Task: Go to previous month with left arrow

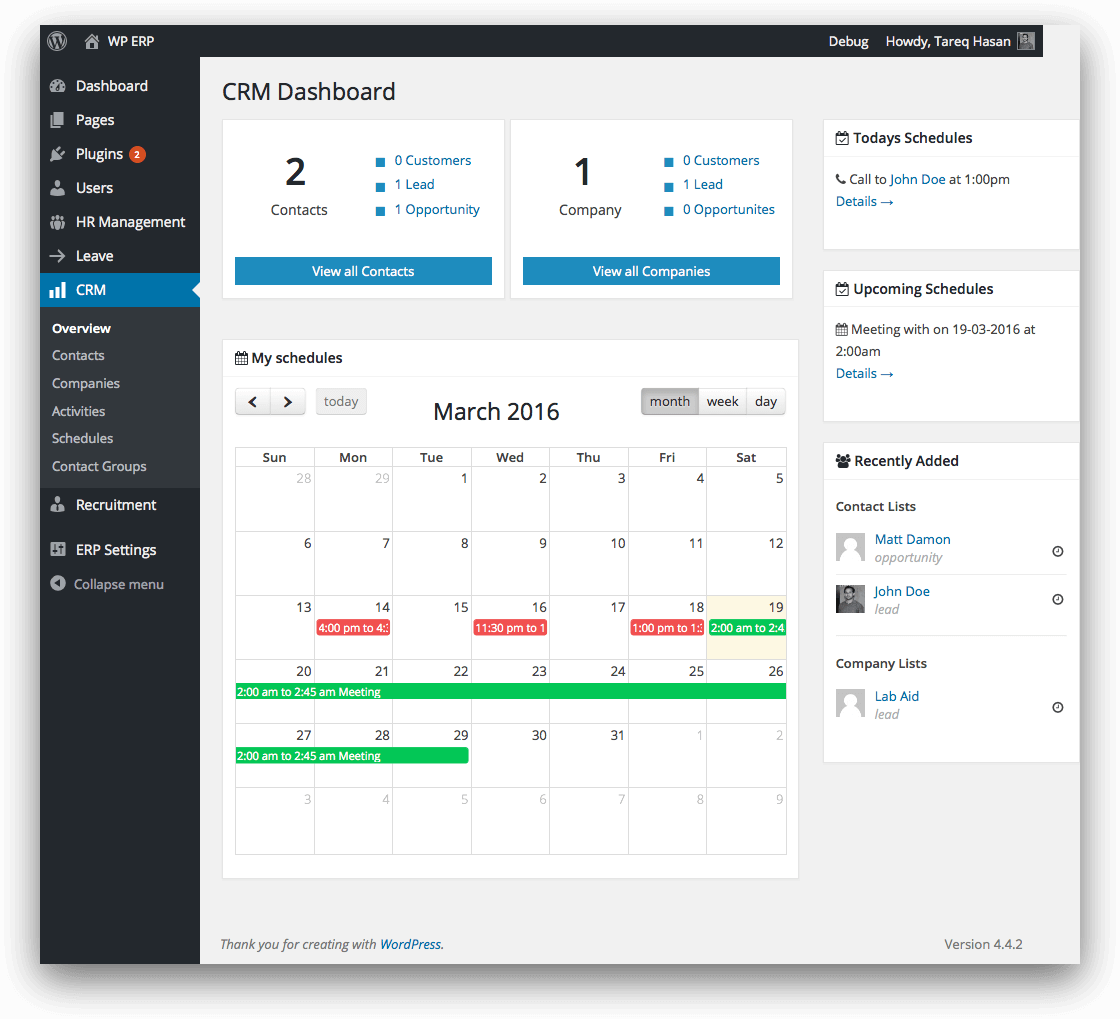Action: (x=253, y=402)
